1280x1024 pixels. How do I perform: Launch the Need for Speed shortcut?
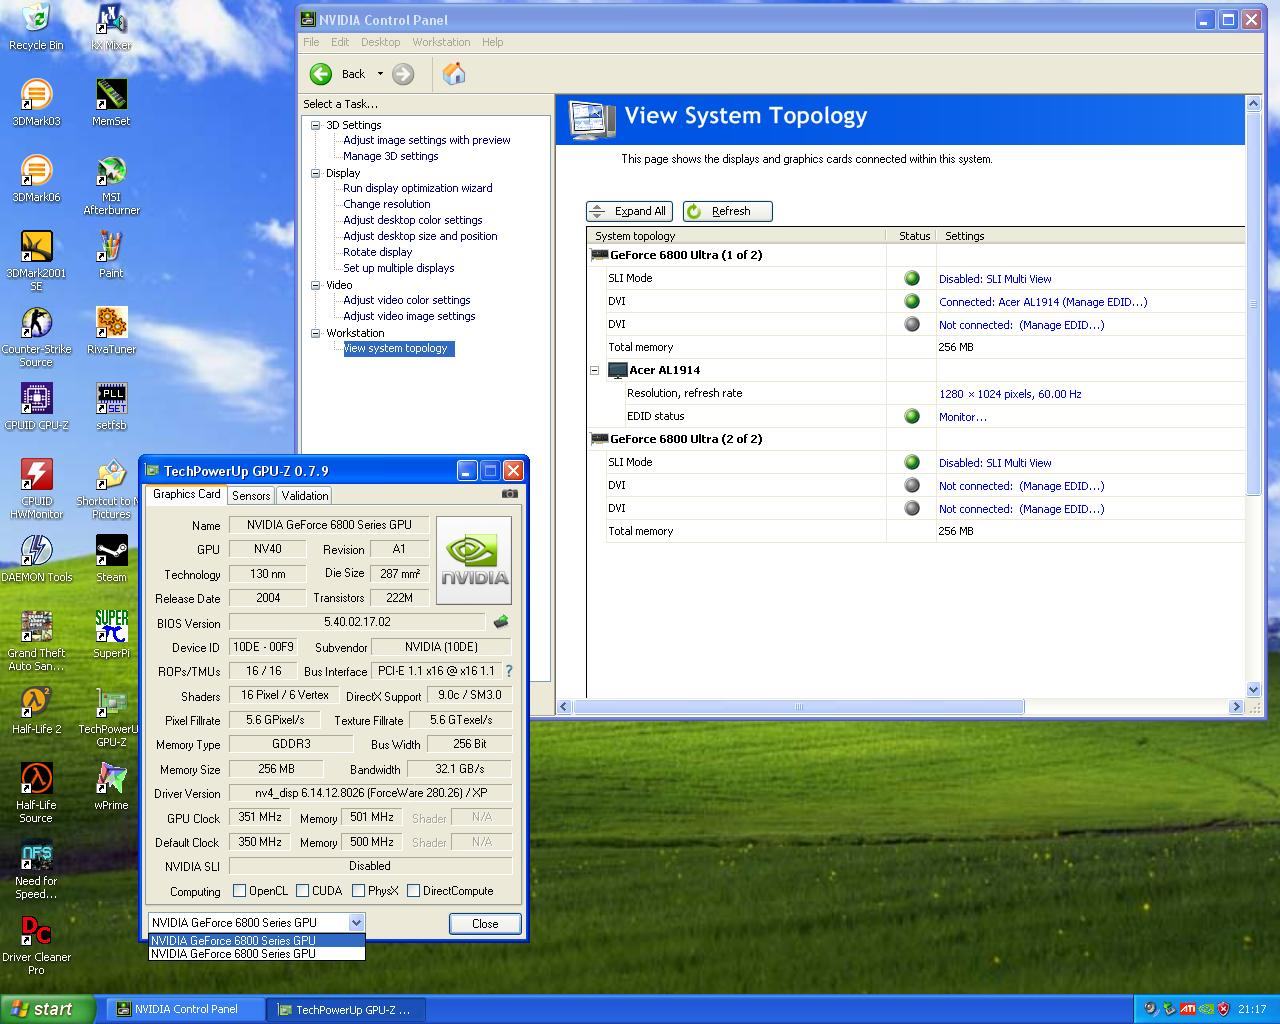[x=36, y=869]
